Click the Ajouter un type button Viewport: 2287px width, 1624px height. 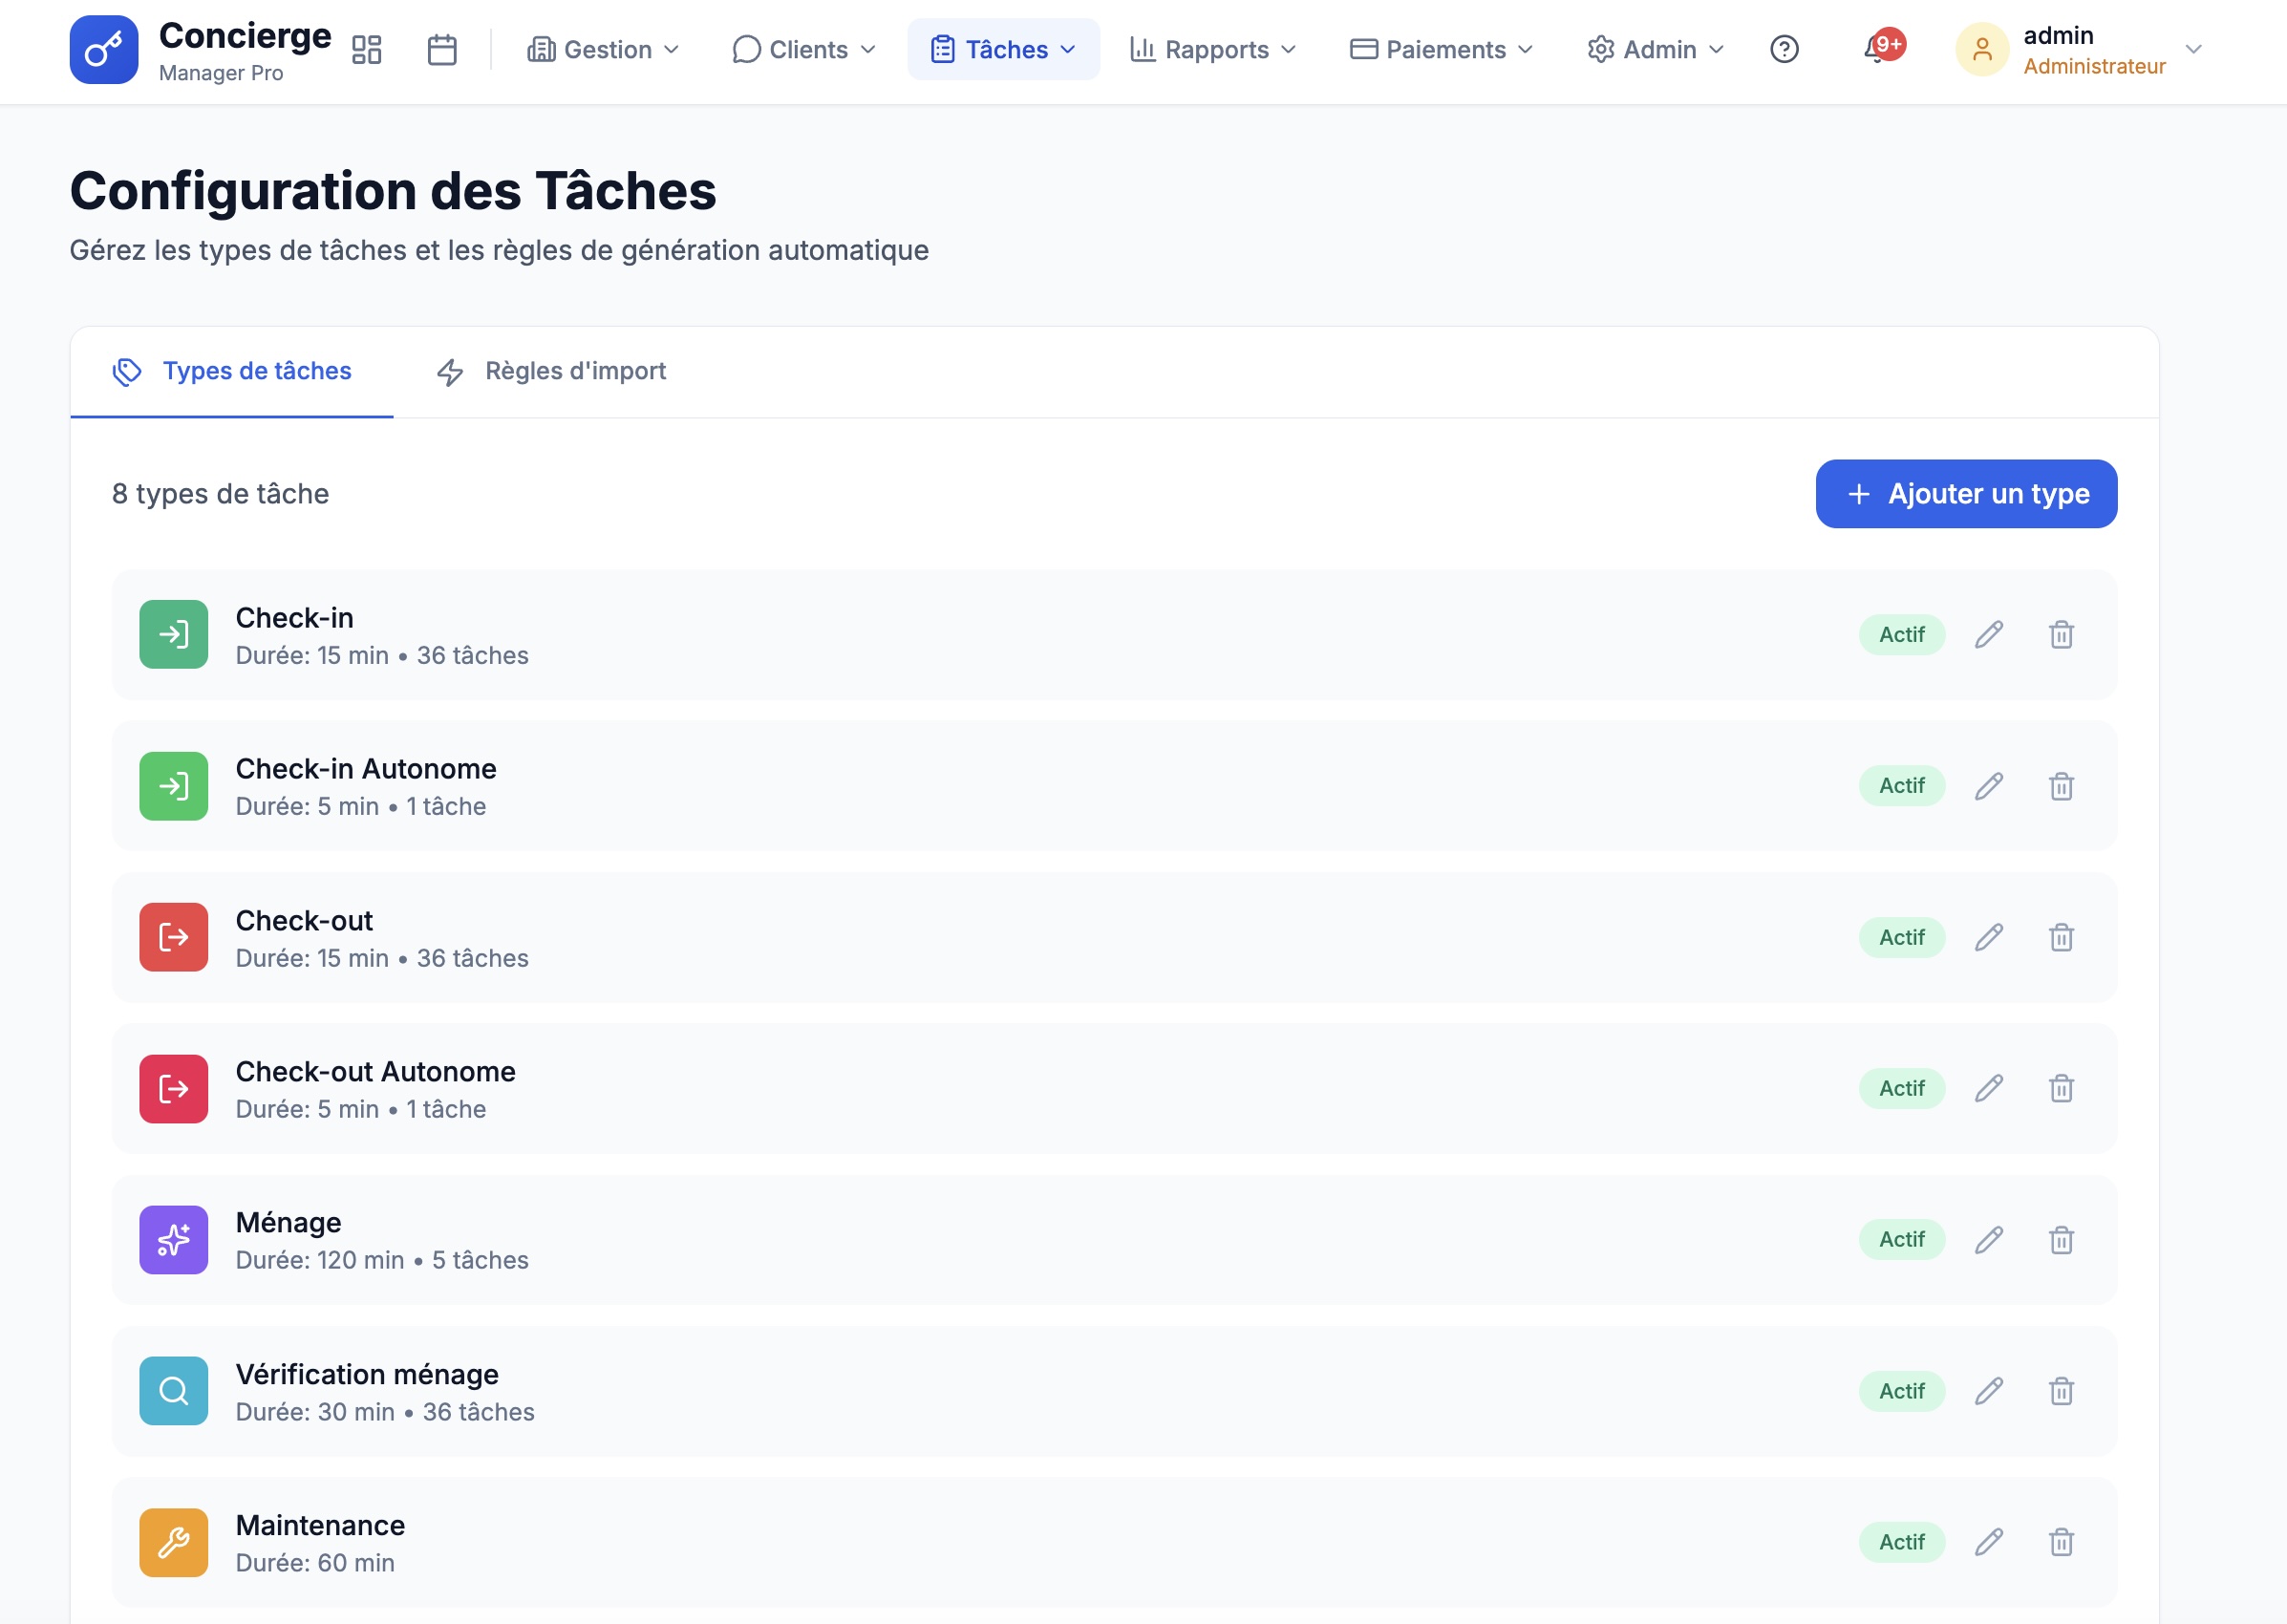(x=1964, y=493)
